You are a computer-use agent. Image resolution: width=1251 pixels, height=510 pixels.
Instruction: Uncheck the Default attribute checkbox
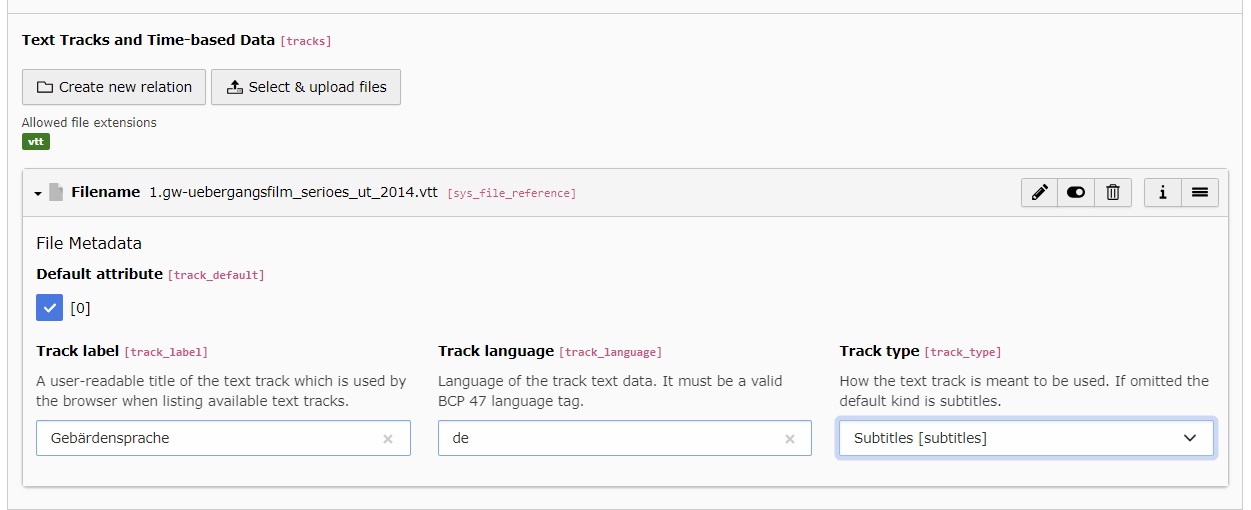(x=50, y=308)
